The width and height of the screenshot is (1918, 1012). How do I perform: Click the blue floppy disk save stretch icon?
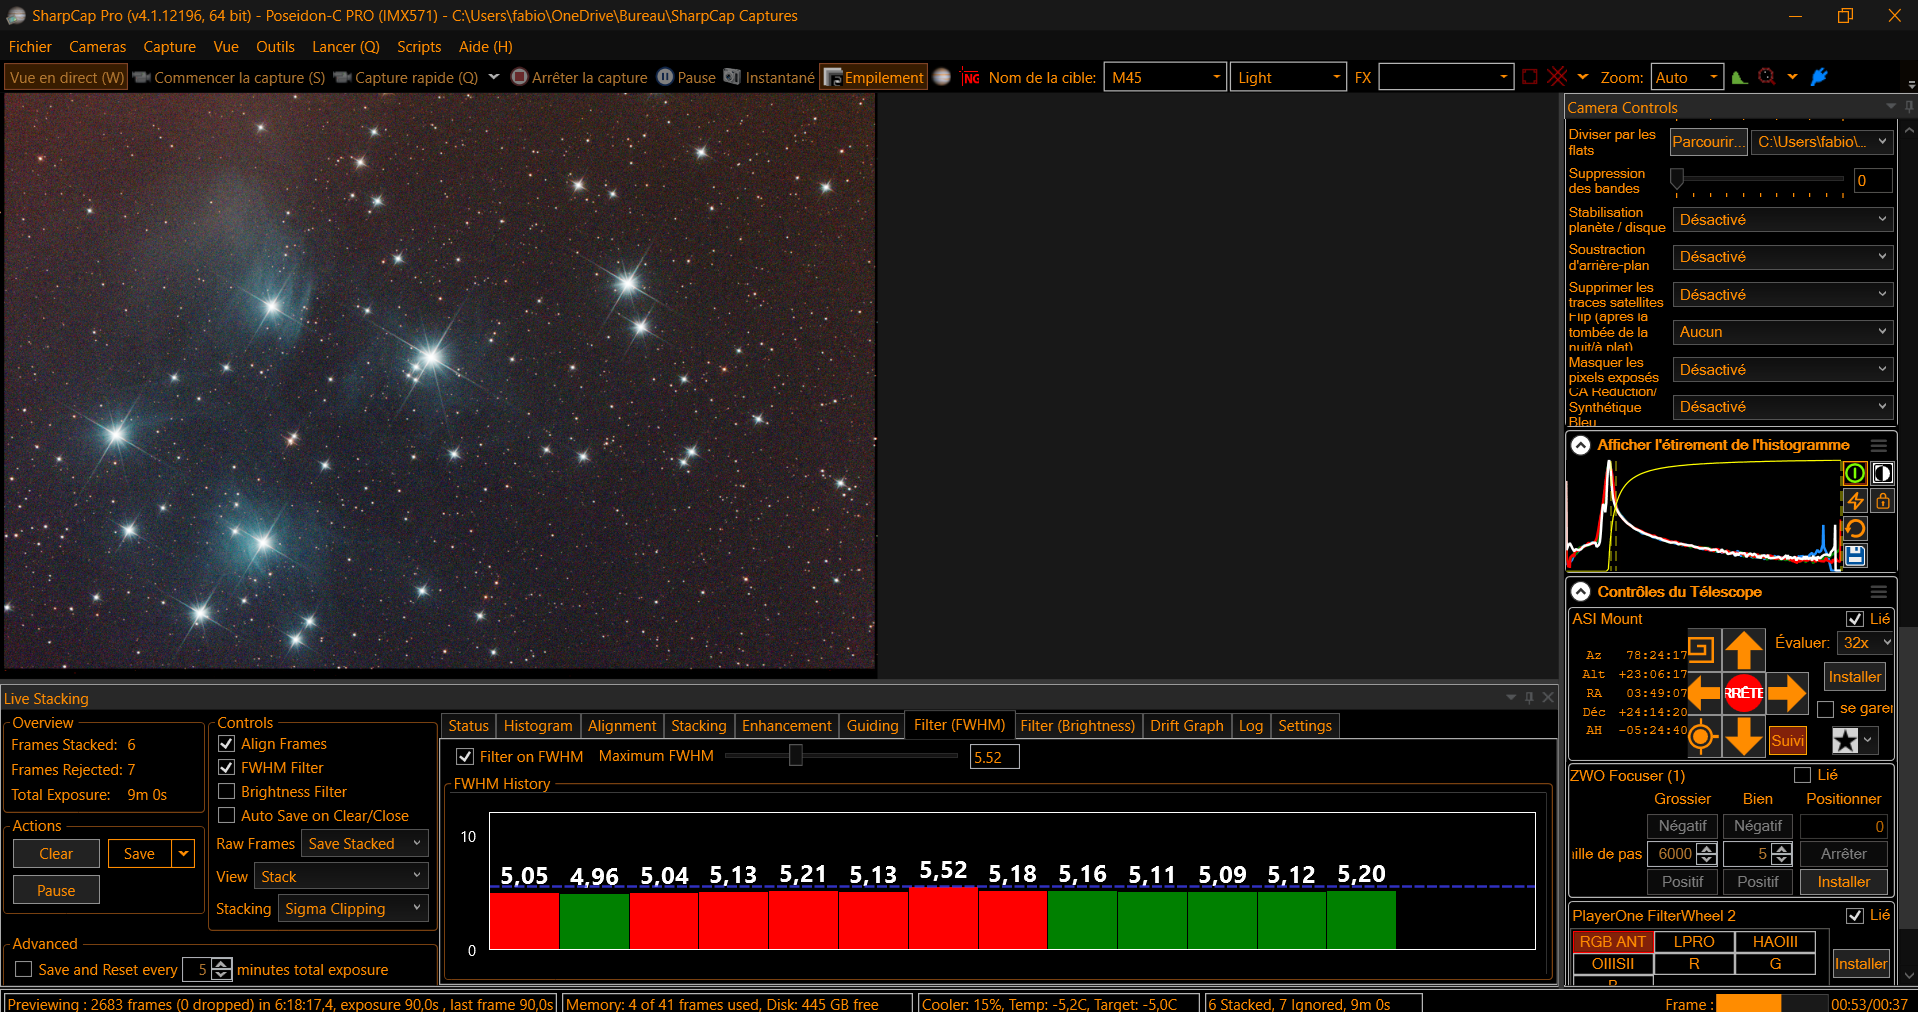tap(1855, 556)
